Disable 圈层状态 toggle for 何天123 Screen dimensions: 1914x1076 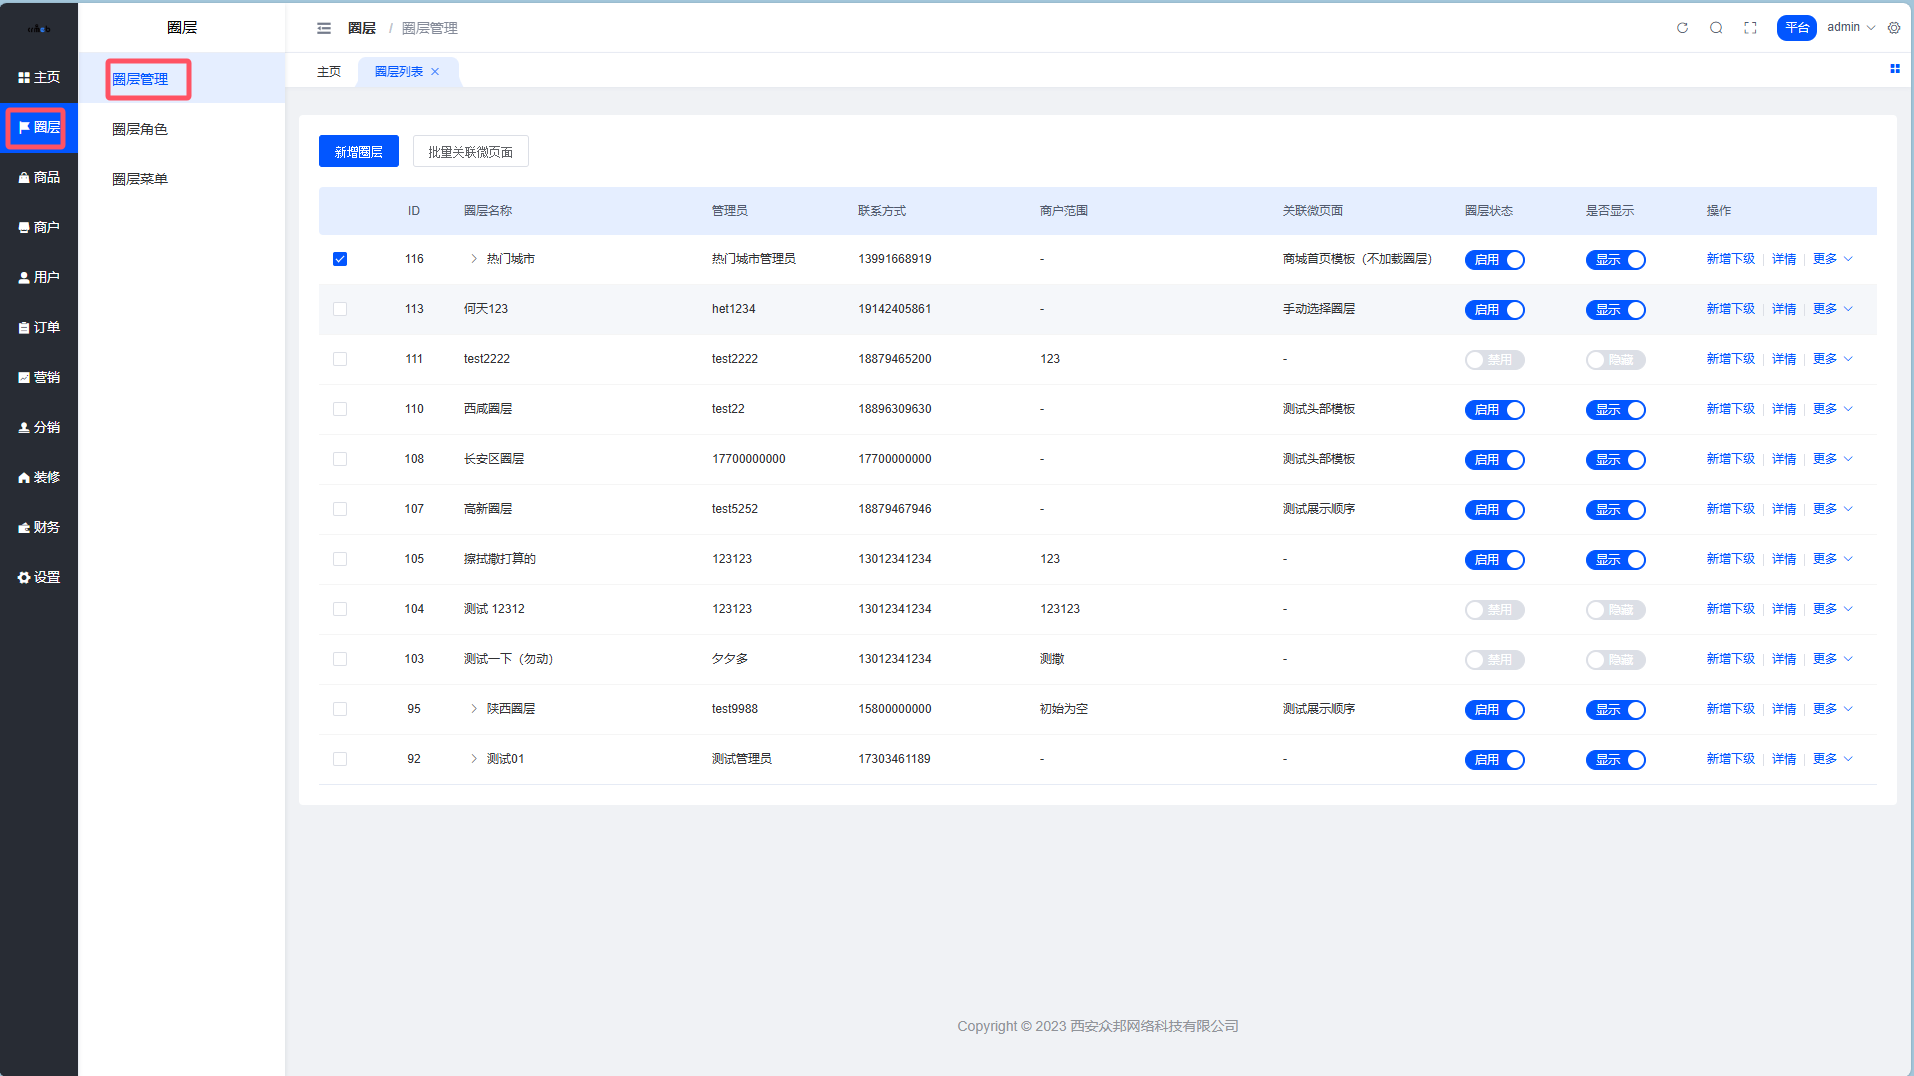[1494, 310]
